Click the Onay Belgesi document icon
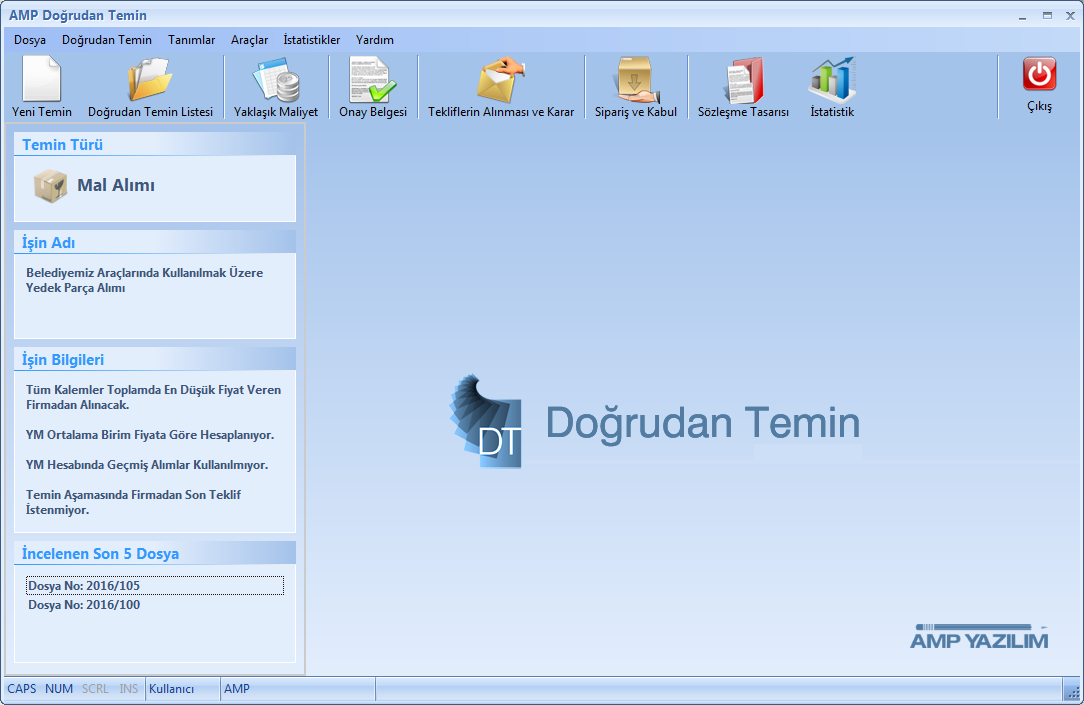 (x=373, y=80)
